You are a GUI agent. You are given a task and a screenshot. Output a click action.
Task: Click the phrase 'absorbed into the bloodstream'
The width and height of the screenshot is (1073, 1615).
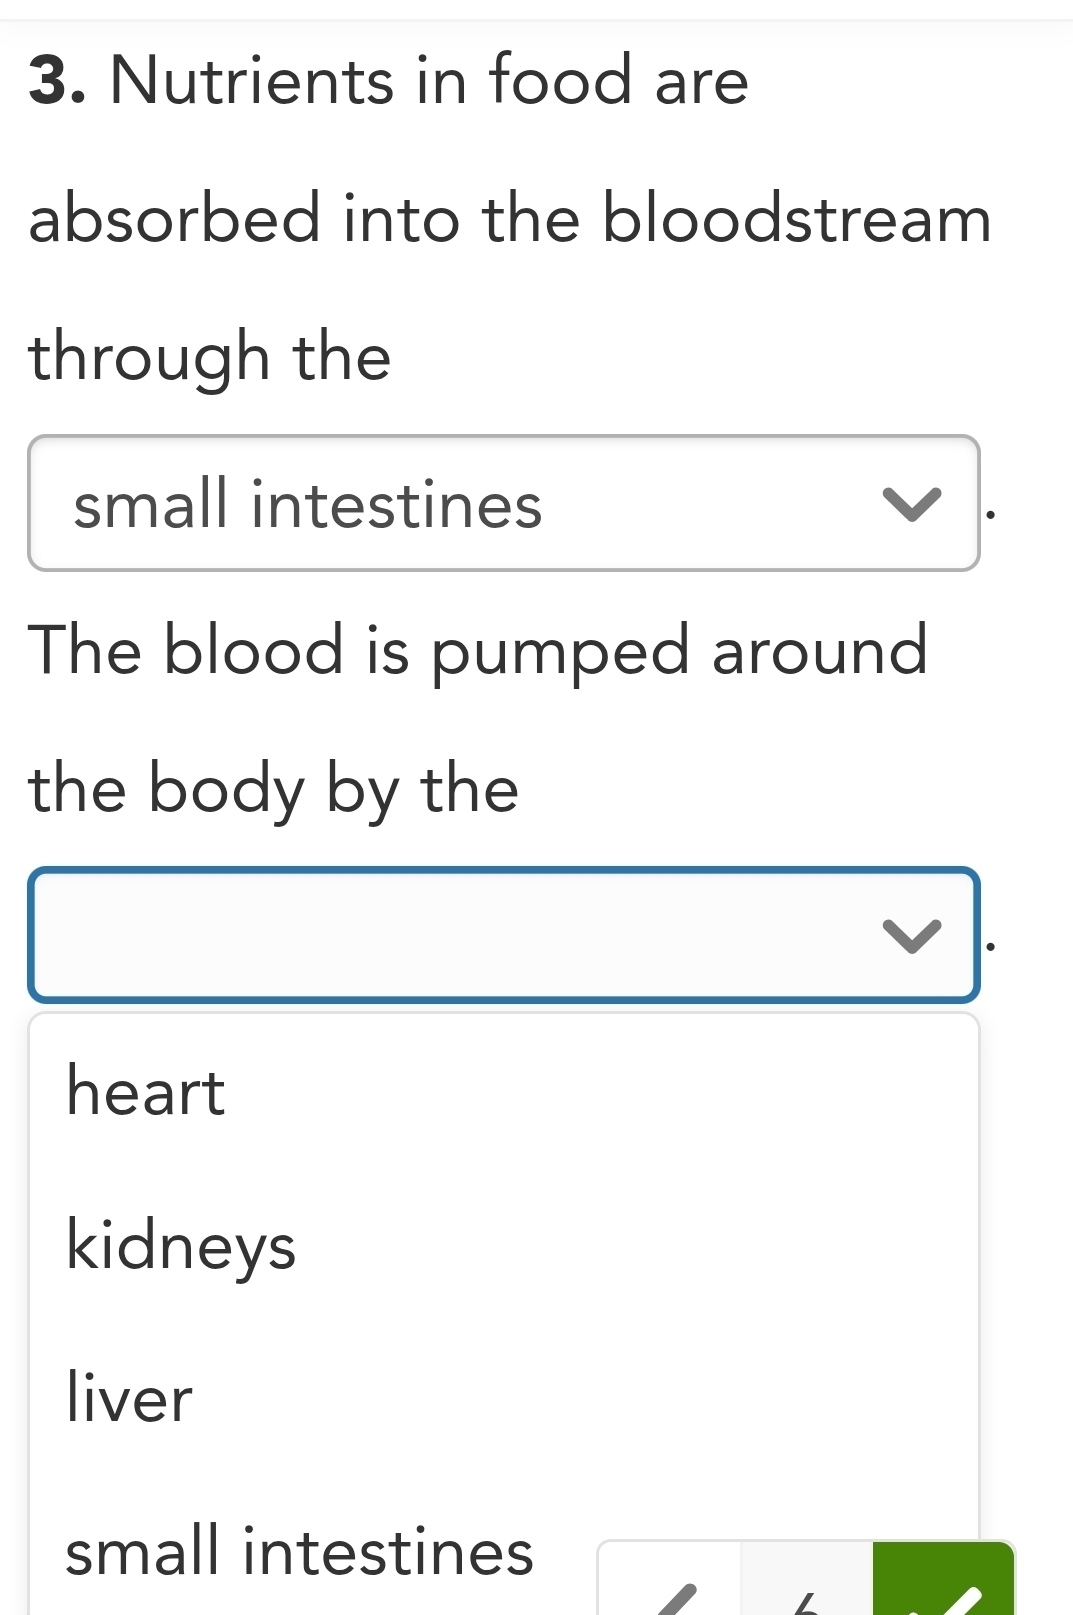(510, 218)
